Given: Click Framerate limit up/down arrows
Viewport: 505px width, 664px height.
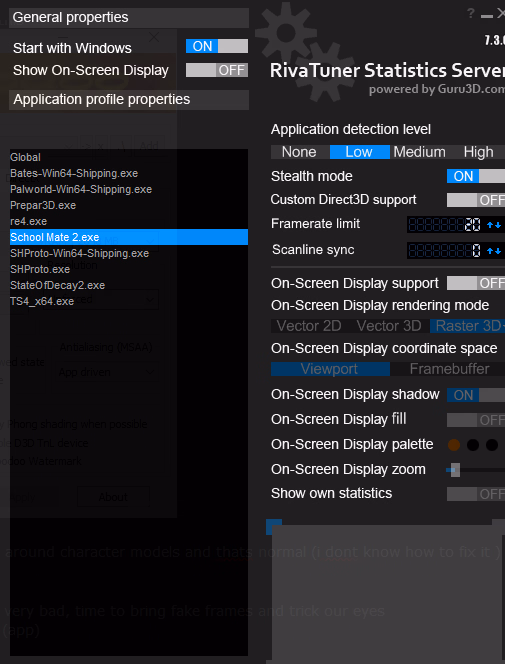Looking at the screenshot, I should 494,225.
